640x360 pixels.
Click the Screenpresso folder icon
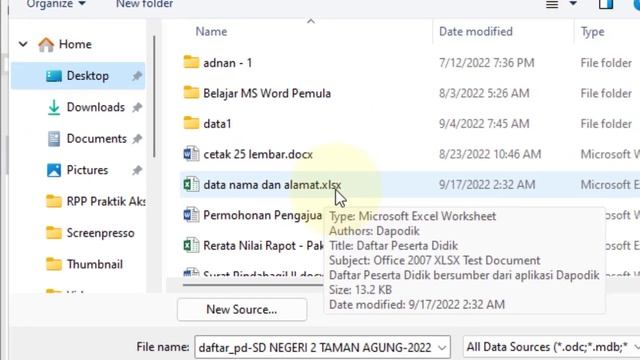click(54, 233)
